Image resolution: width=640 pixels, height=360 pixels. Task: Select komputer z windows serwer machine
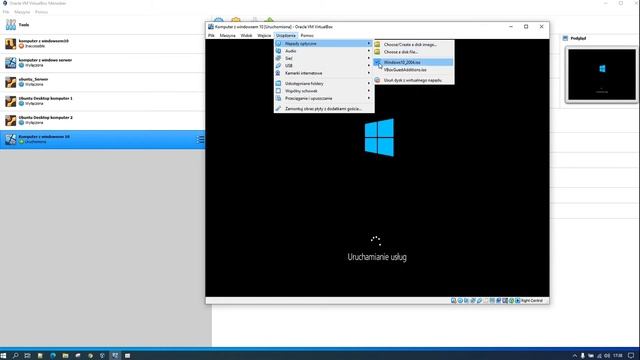click(102, 63)
